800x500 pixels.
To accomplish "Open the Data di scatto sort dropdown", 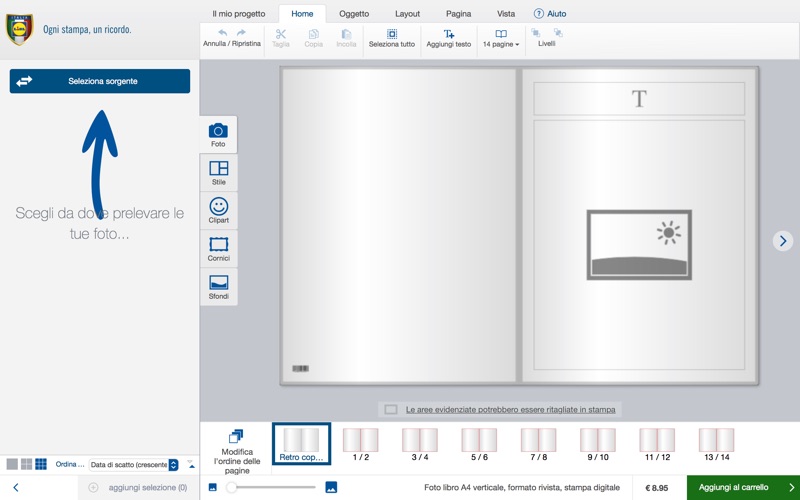I will click(x=134, y=465).
